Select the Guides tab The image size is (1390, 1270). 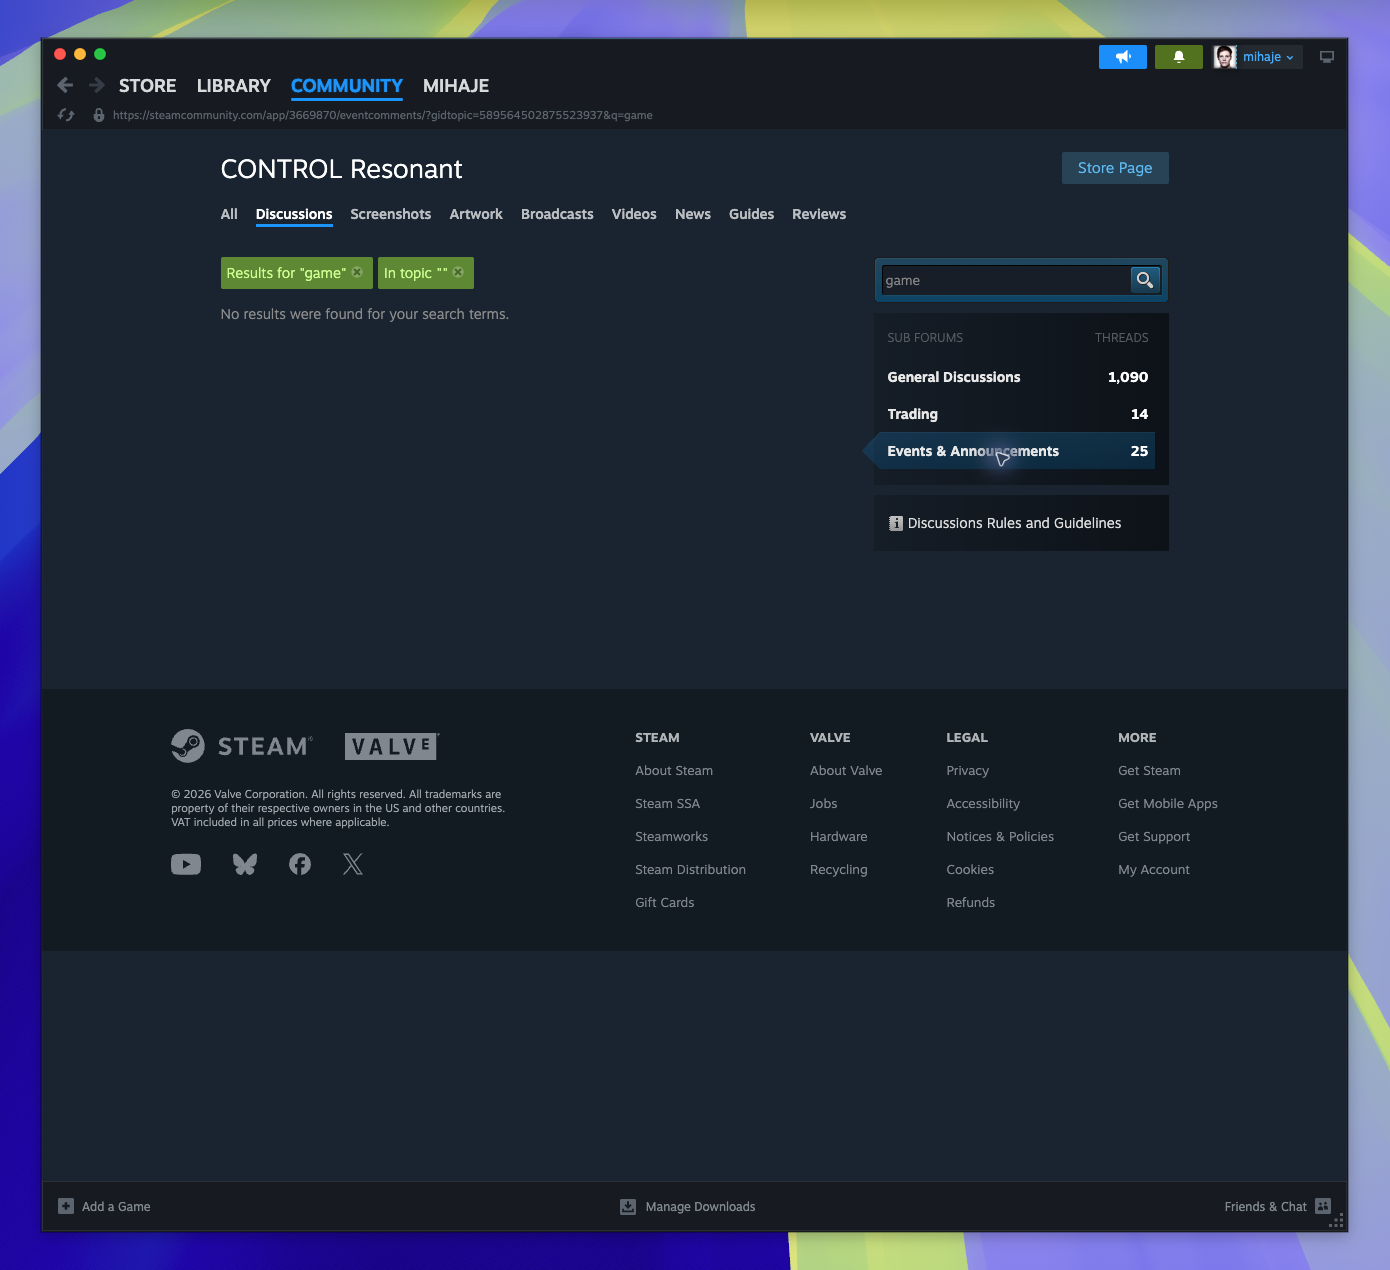(x=752, y=214)
